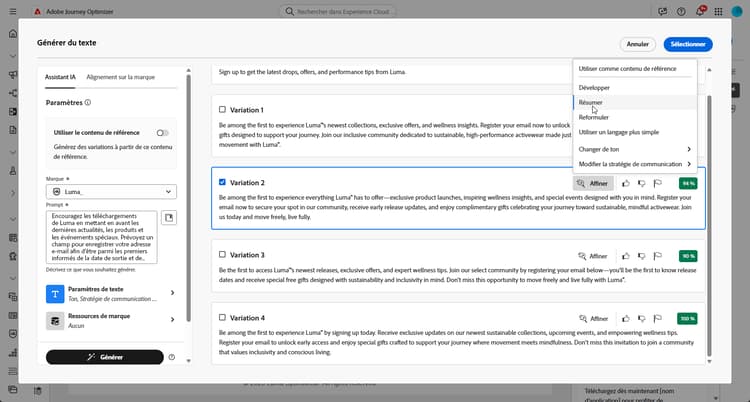Toggle Utiliser le contenu de référence switch
Image resolution: width=750 pixels, height=402 pixels.
tap(163, 133)
